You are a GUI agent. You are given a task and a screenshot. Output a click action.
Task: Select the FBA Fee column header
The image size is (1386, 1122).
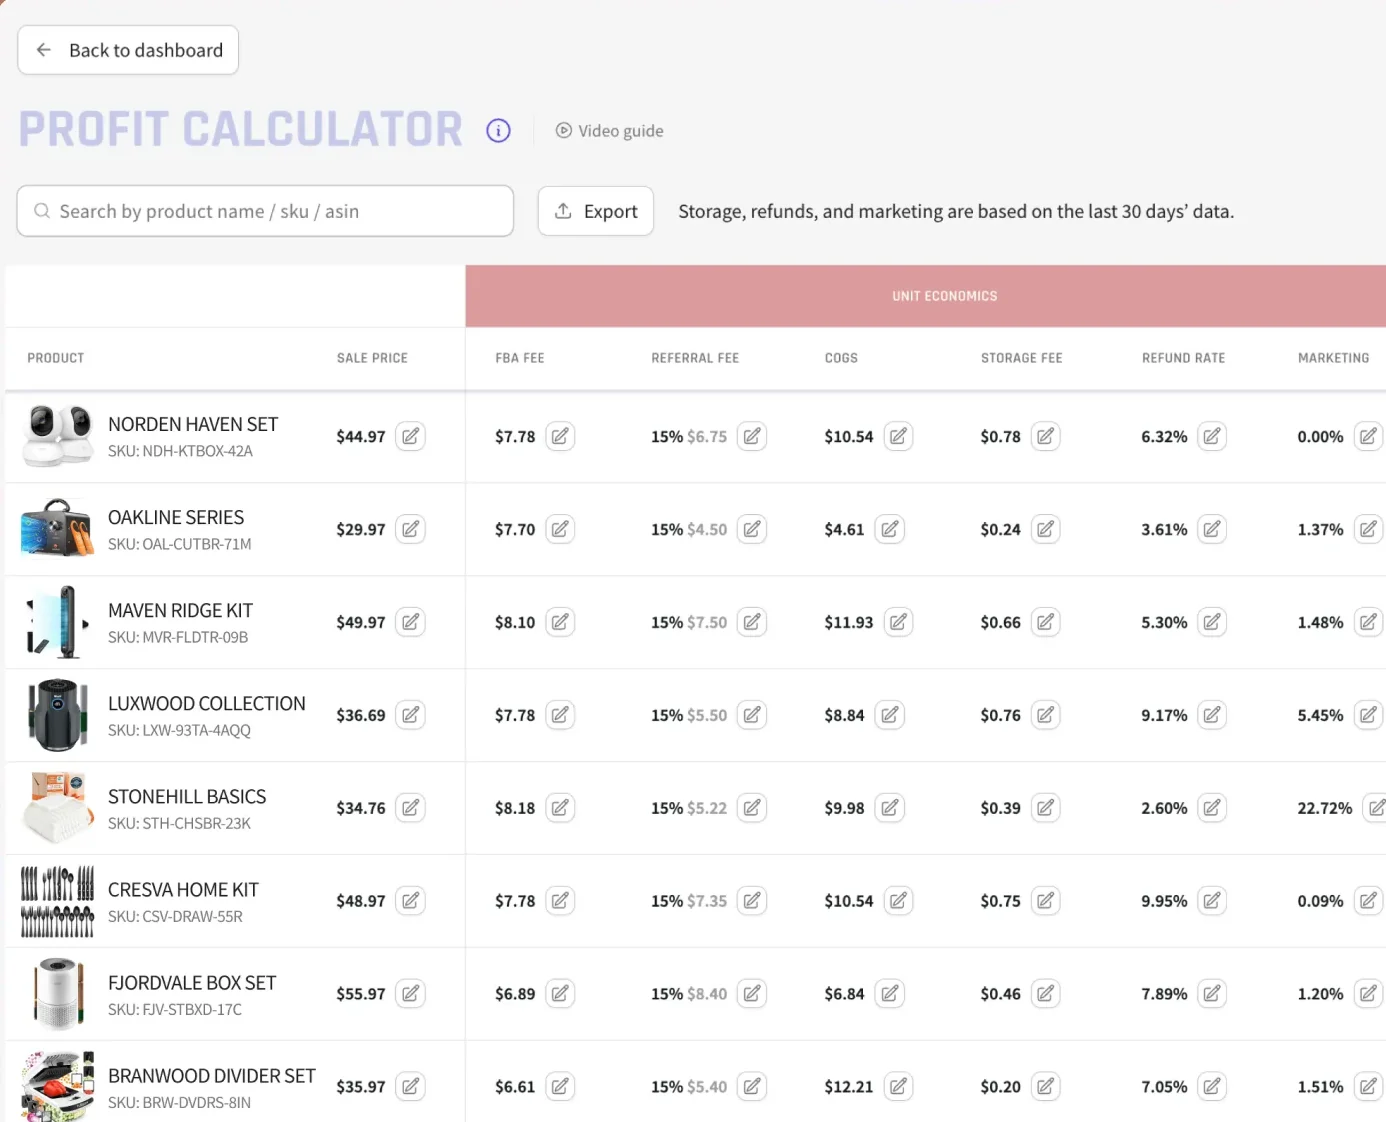pyautogui.click(x=520, y=358)
